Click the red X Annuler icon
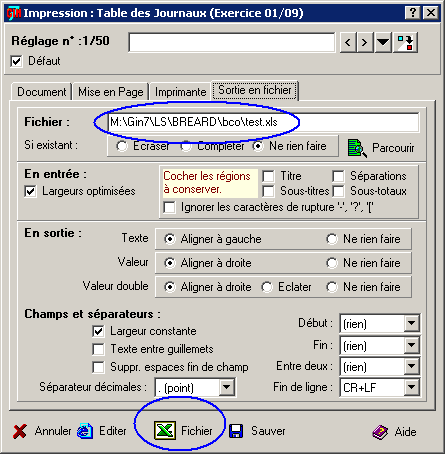Screen dimensions: 445x454 (x=20, y=431)
